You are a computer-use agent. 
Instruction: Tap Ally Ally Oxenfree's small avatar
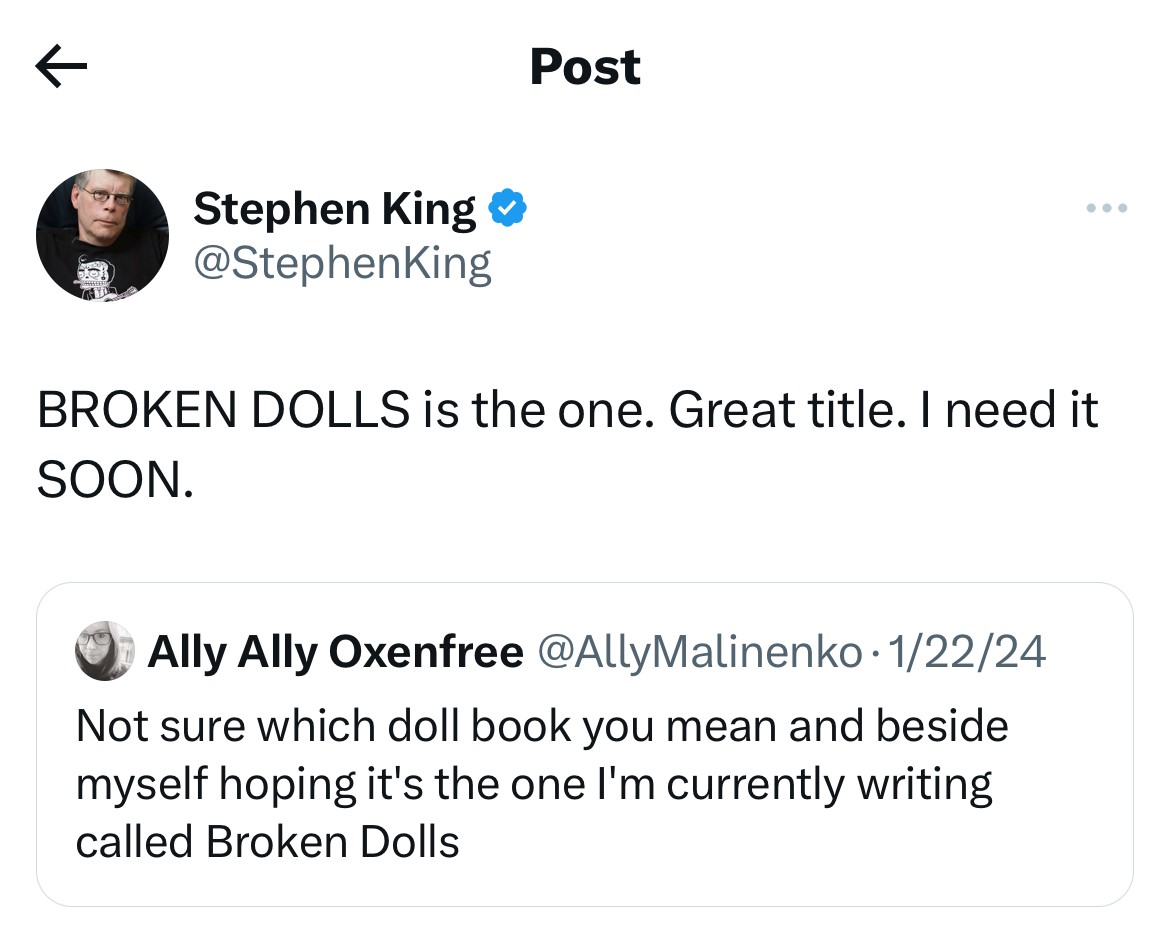[x=105, y=651]
